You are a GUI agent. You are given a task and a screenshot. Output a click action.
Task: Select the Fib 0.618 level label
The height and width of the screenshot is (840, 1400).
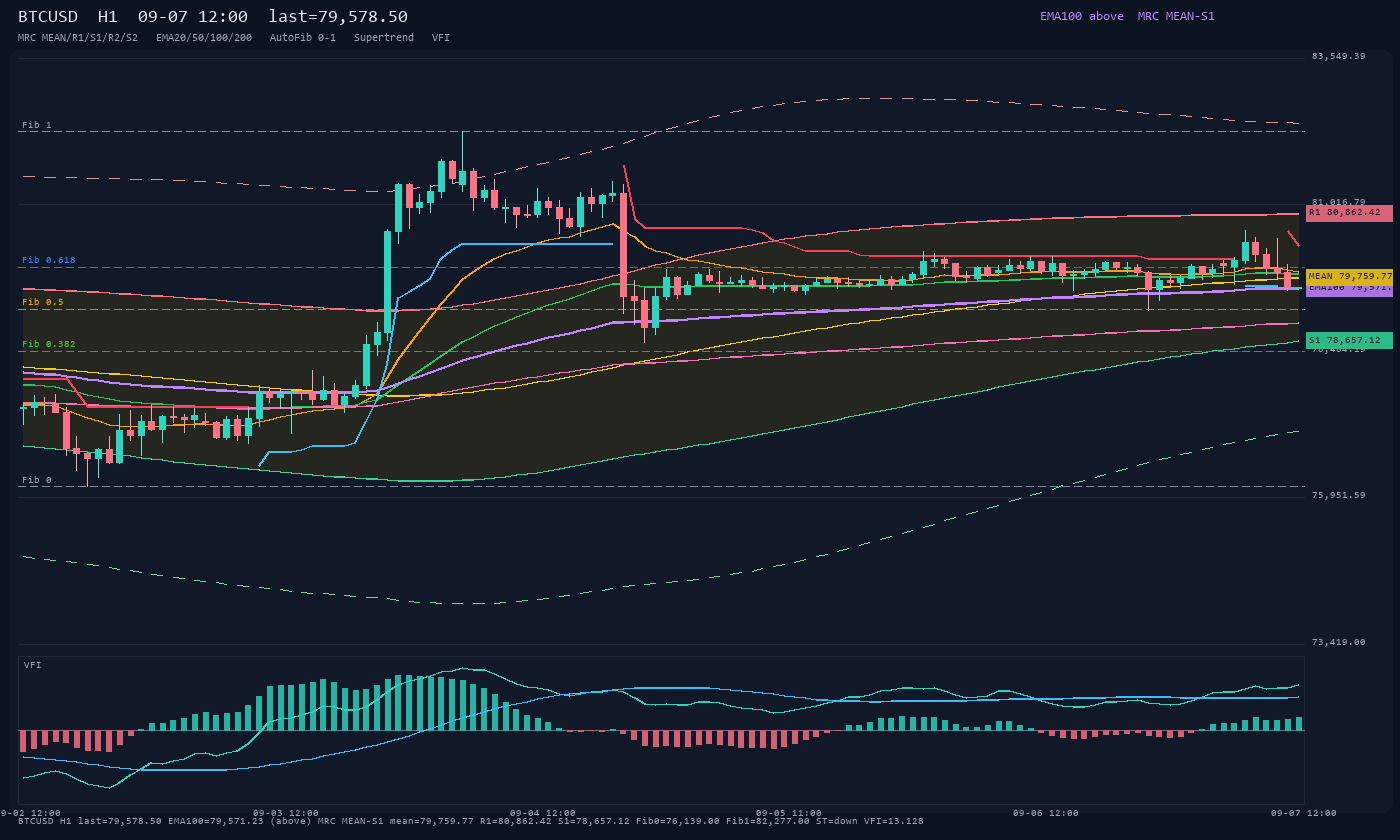pyautogui.click(x=49, y=260)
